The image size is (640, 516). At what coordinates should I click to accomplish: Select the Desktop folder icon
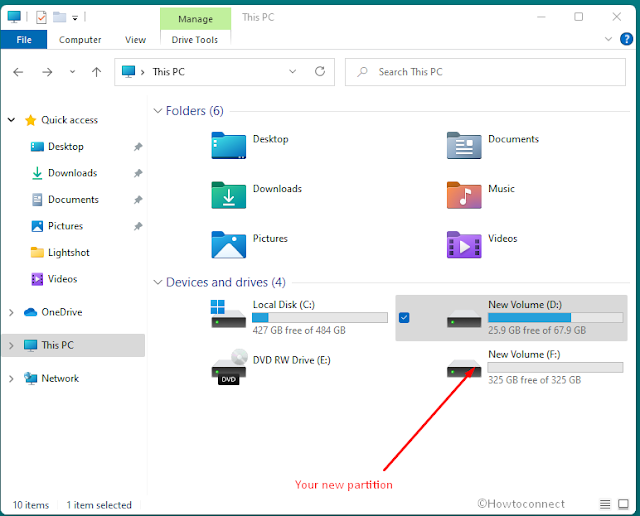[229, 146]
